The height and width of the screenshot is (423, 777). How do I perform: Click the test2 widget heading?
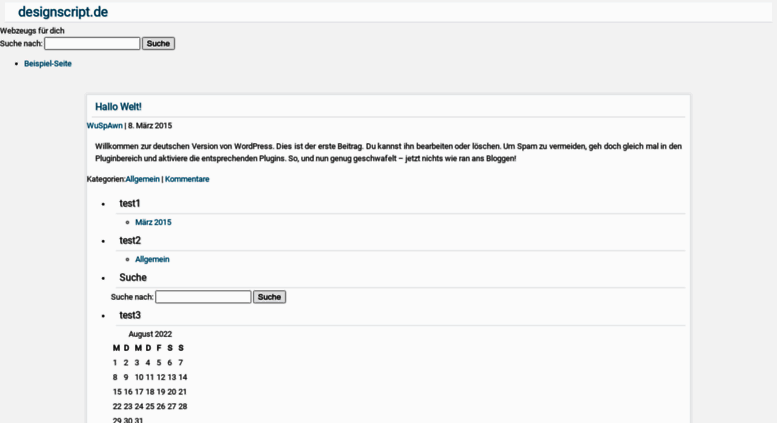[x=130, y=241]
